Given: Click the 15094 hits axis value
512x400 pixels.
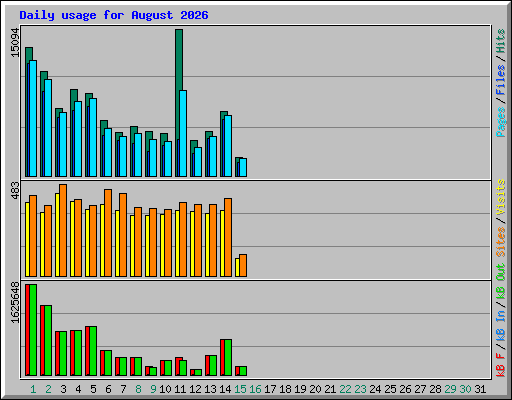Looking at the screenshot, I should point(16,43).
